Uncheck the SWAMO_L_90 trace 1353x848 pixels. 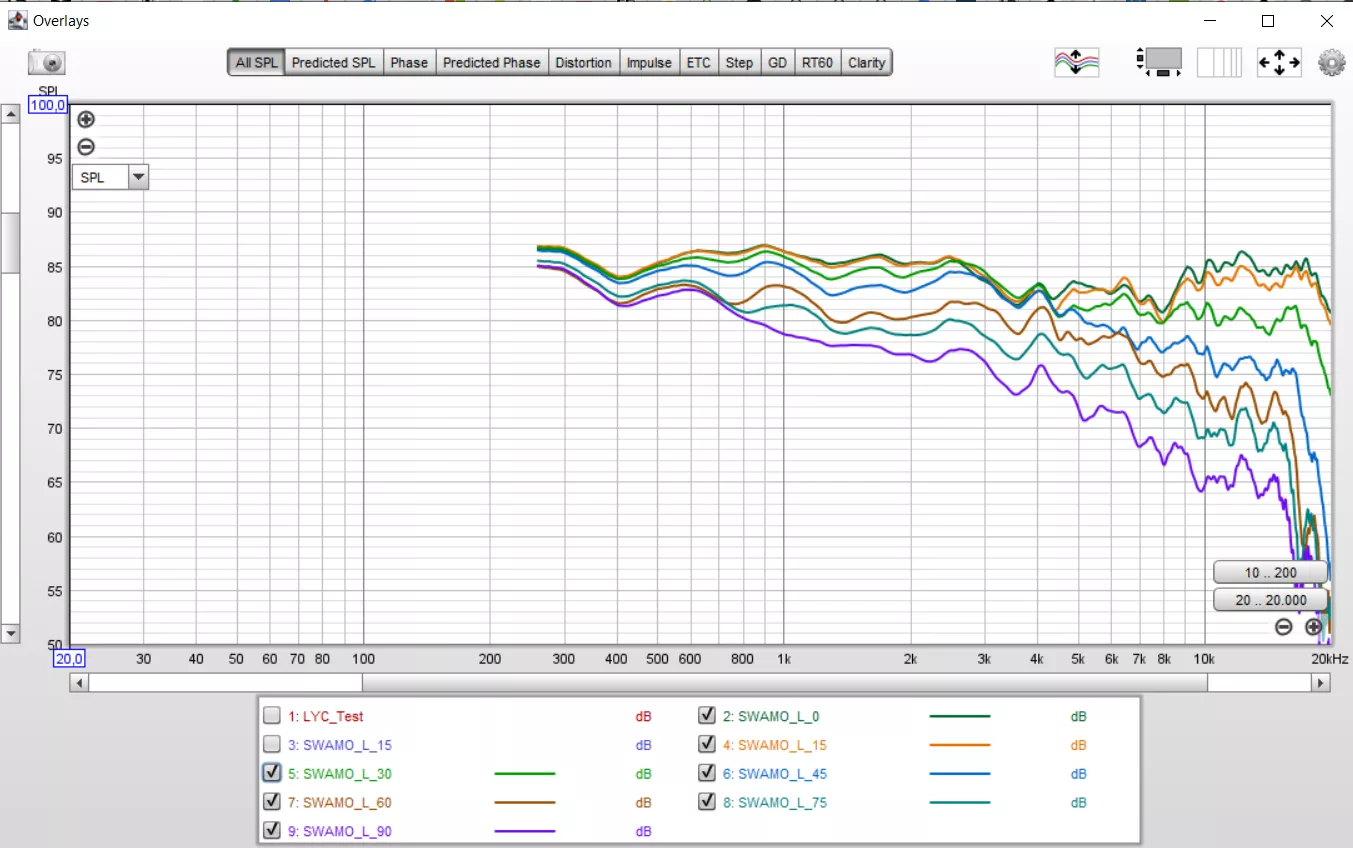point(272,831)
